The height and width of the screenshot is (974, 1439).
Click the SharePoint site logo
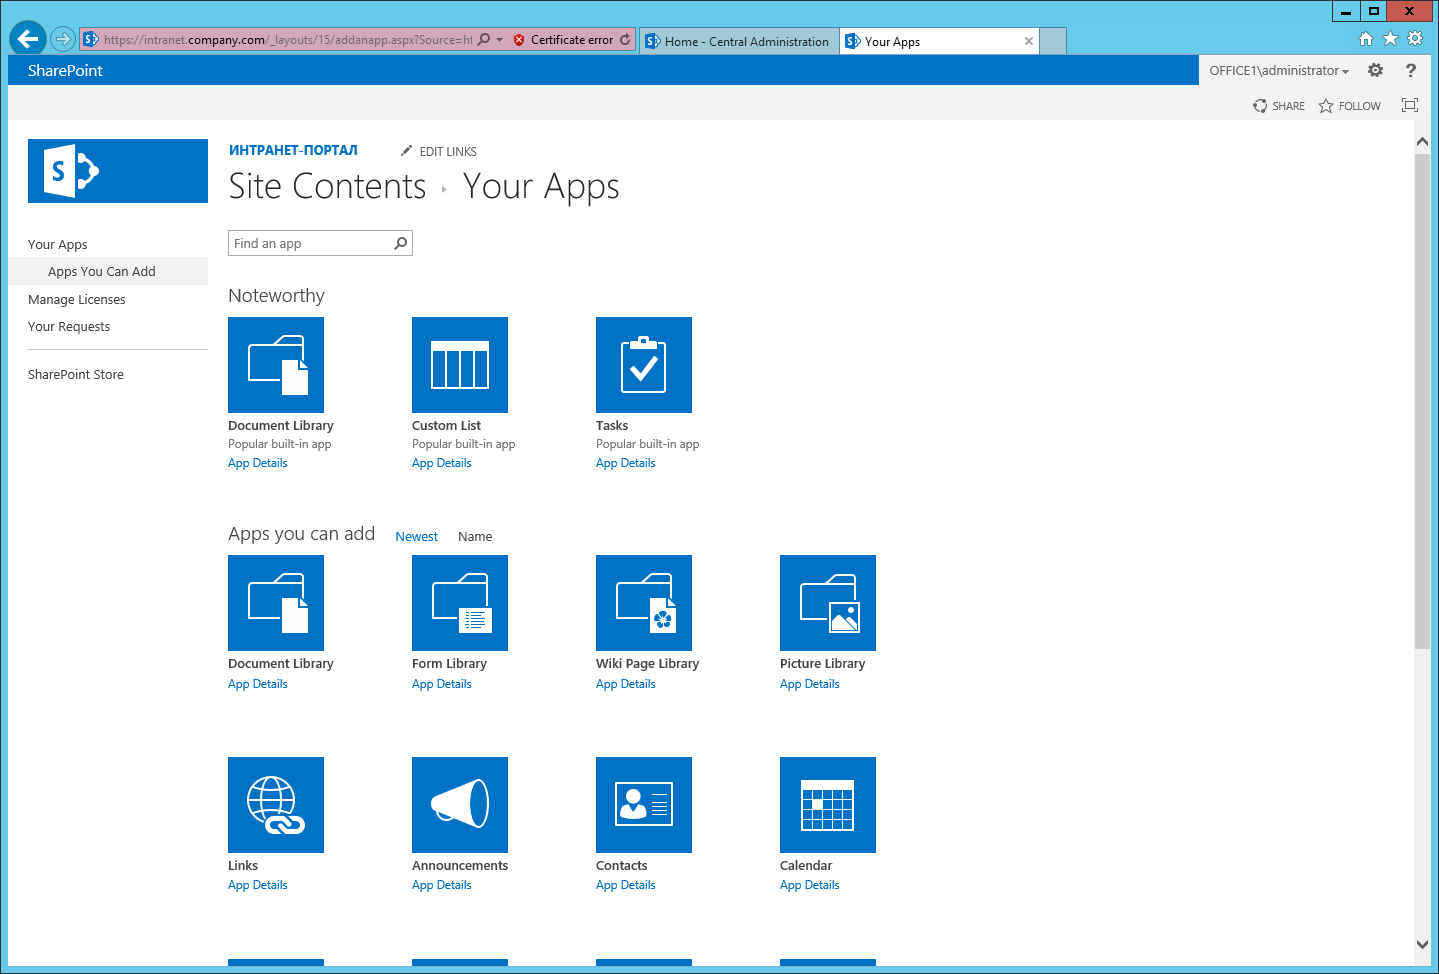(118, 171)
